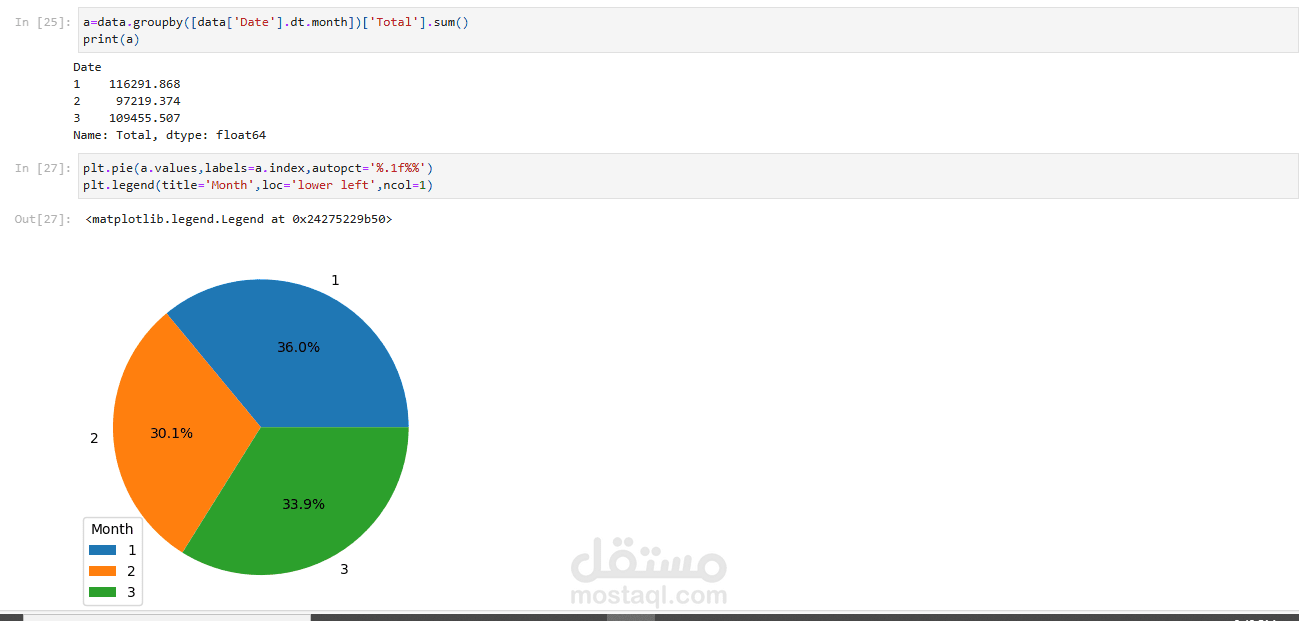Screen dimensions: 1299x621
Task: Click the groupby code line in cell 25
Action: 276,22
